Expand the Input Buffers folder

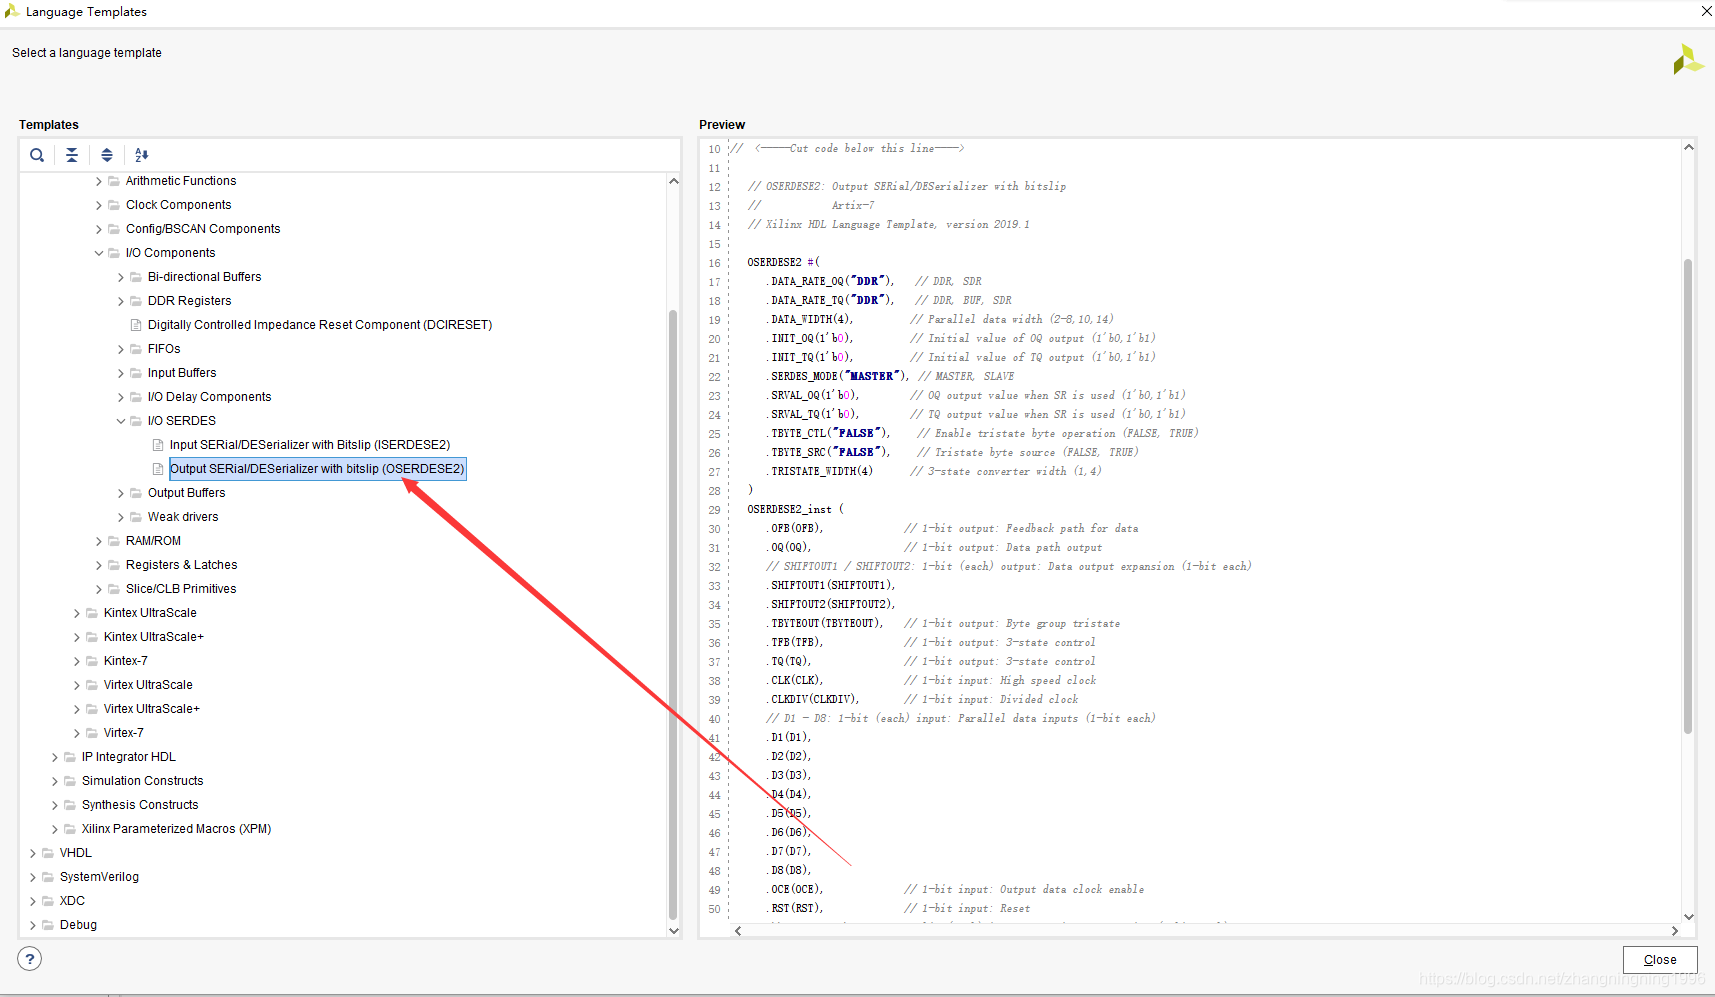point(121,373)
